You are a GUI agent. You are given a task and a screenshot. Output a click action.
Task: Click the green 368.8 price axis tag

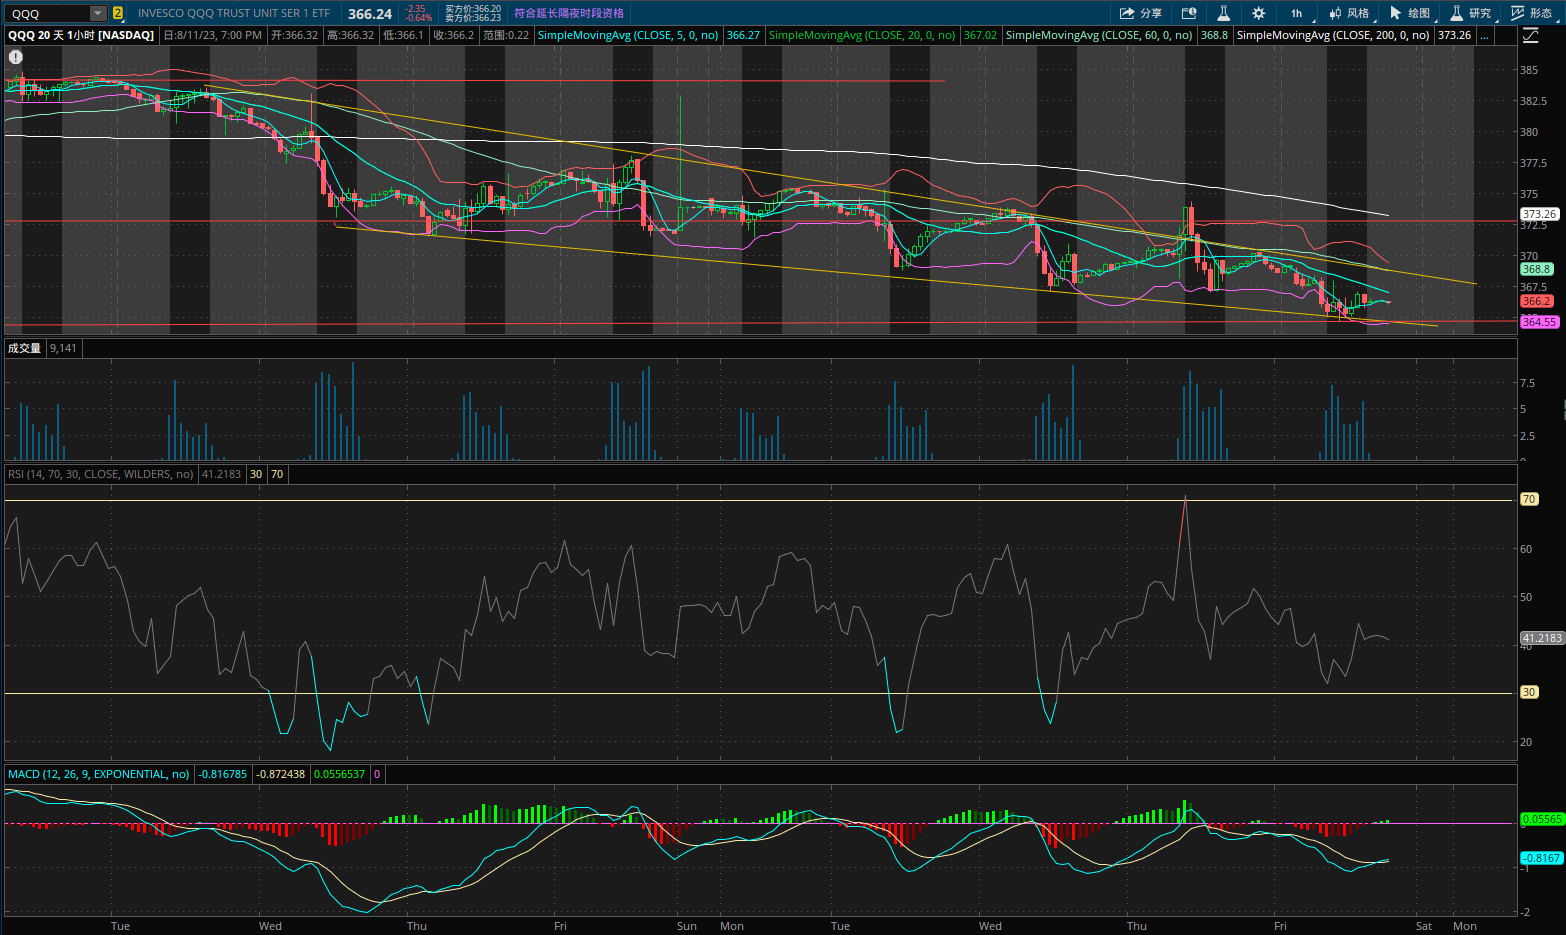click(x=1536, y=269)
